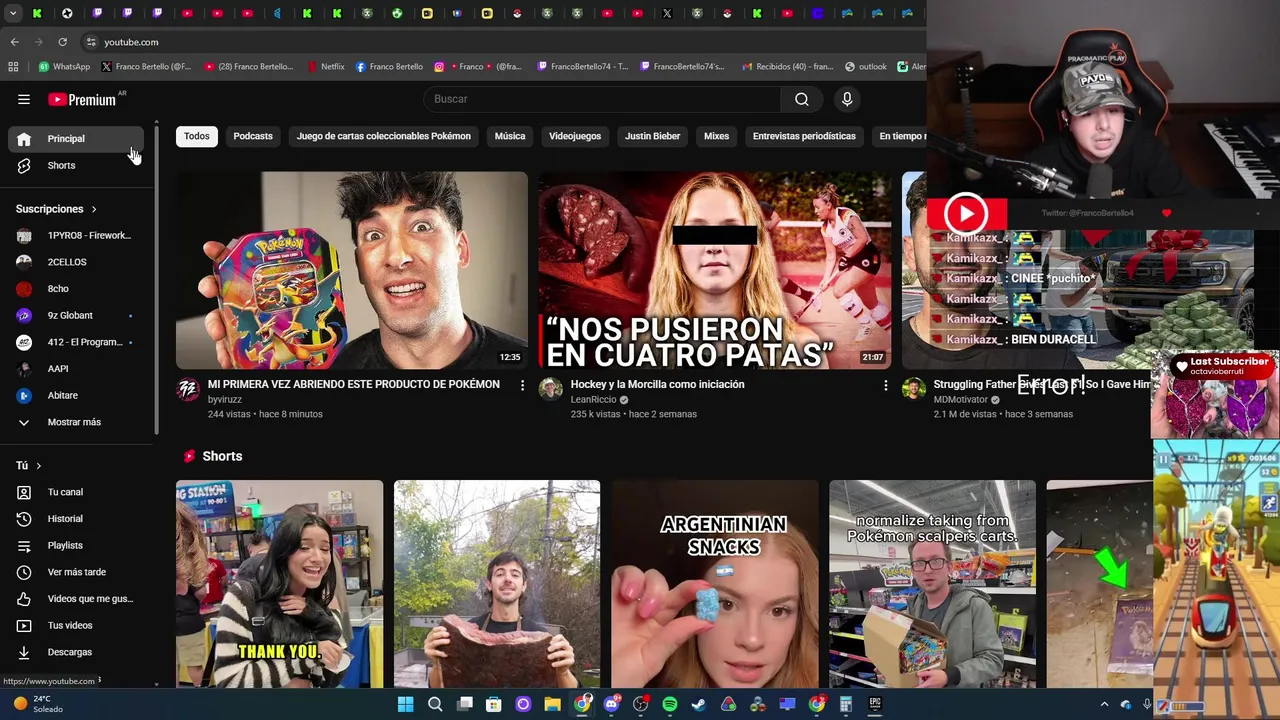Screen dimensions: 1280x720
Task: Open Ver más tarde list
Action: tap(76, 572)
